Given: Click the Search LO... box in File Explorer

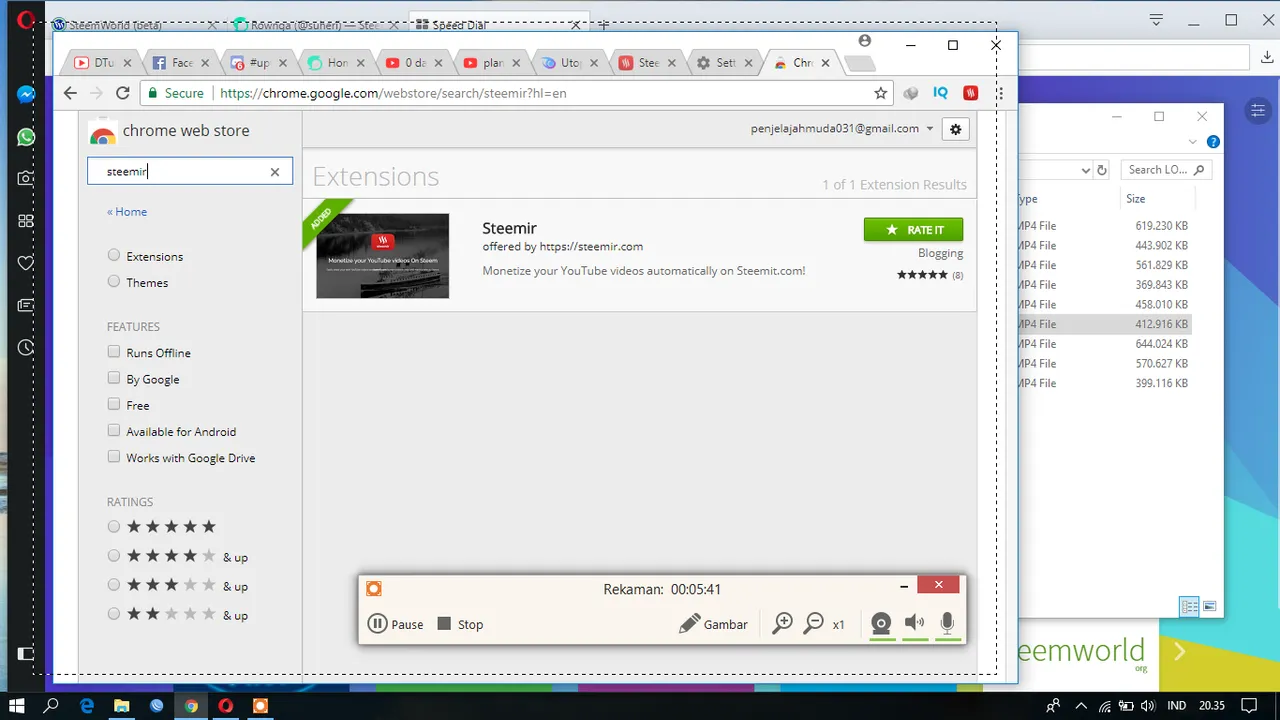Looking at the screenshot, I should tap(1165, 170).
